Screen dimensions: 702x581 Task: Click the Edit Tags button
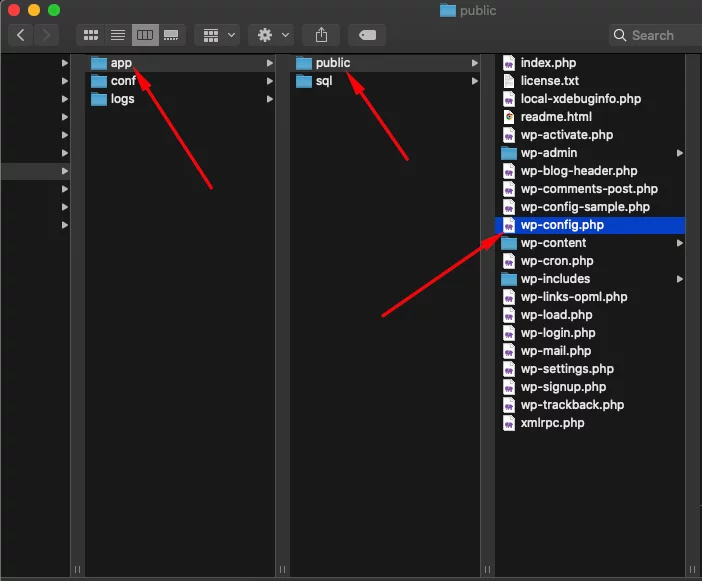tap(367, 35)
